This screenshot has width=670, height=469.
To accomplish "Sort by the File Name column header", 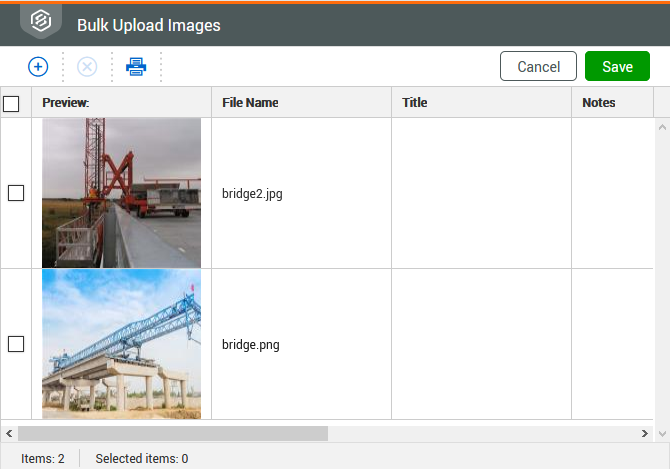I will point(301,103).
